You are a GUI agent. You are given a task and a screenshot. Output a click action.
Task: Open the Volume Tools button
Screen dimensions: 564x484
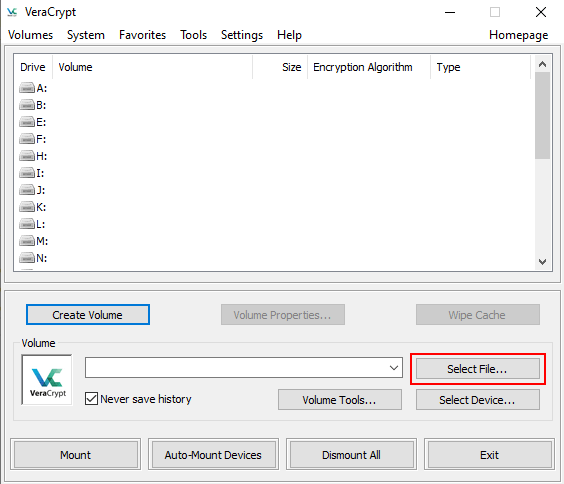pyautogui.click(x=340, y=399)
